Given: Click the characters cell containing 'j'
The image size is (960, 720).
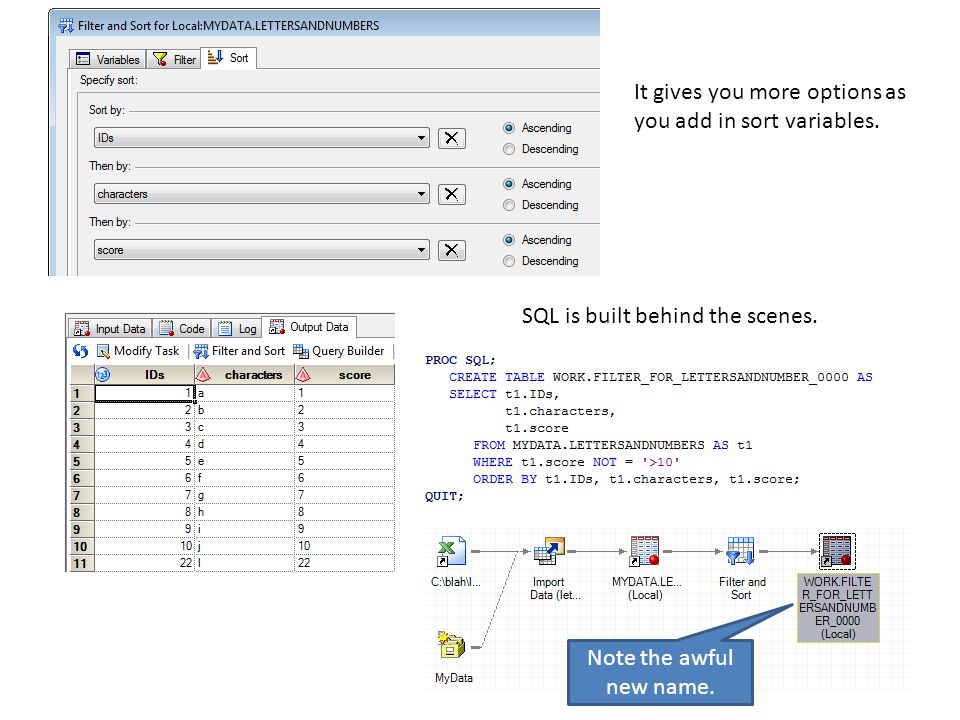Looking at the screenshot, I should tap(244, 546).
